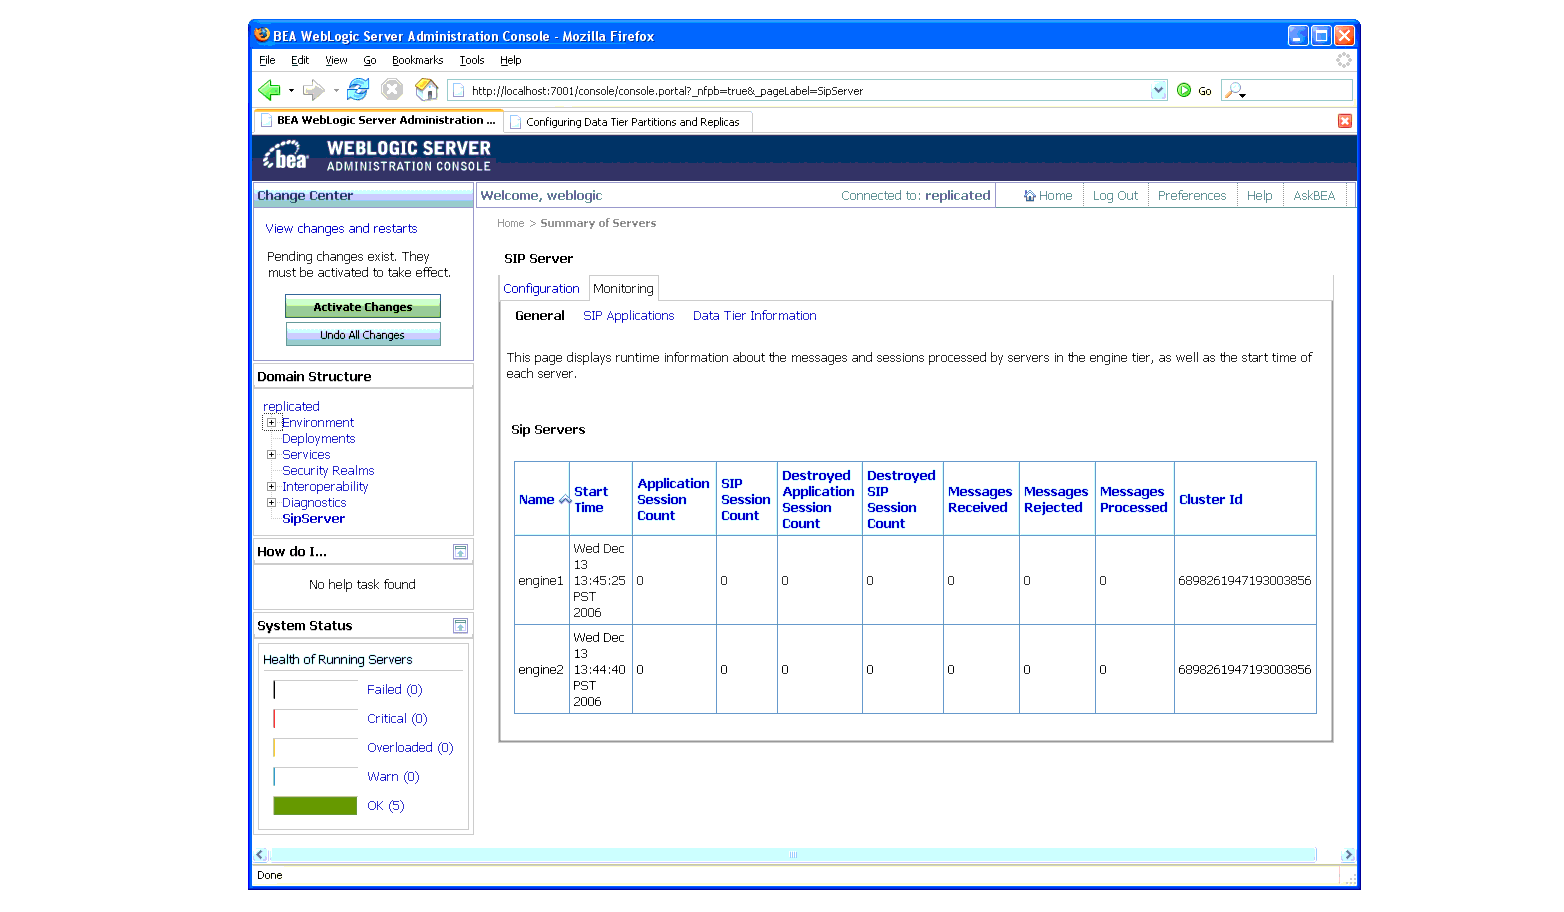Click the console Home link
1564x912 pixels.
coord(1048,196)
